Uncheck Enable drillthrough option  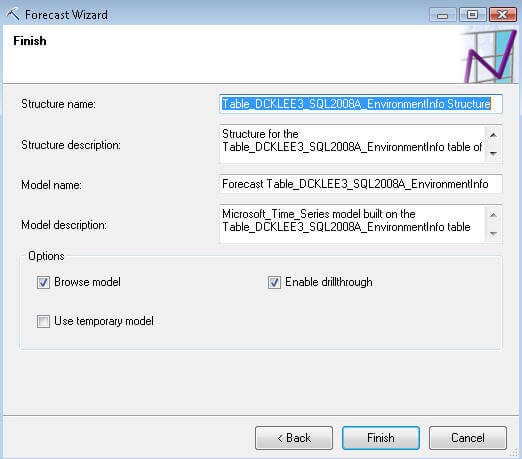pos(274,282)
